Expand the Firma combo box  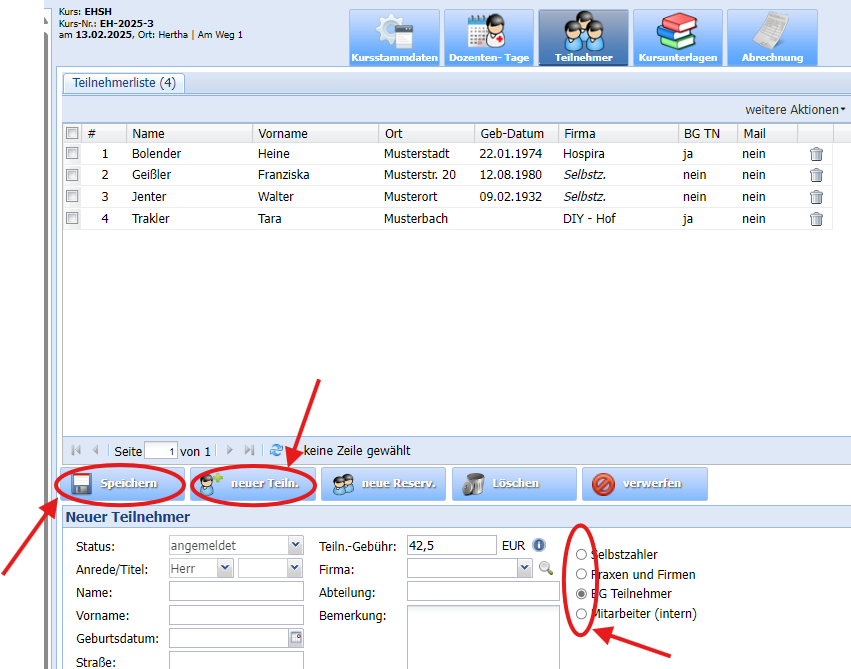click(524, 568)
